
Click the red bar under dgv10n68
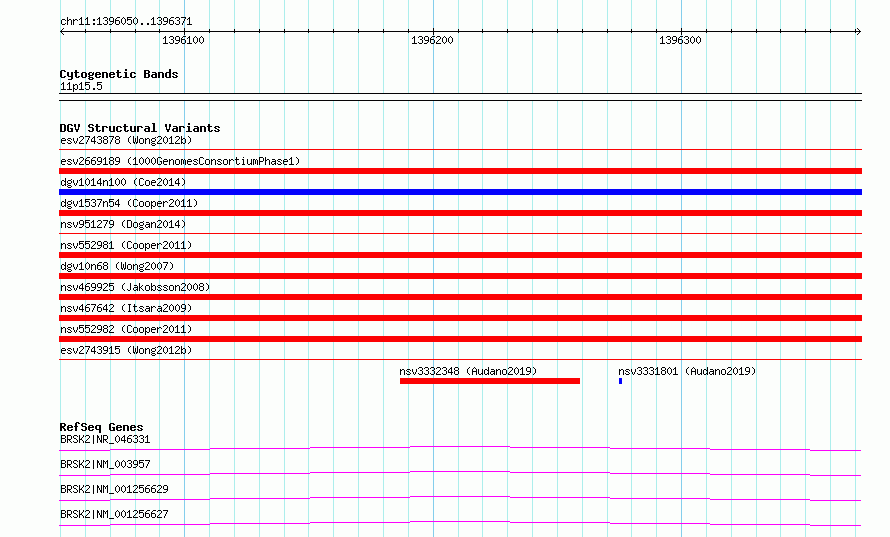(460, 276)
